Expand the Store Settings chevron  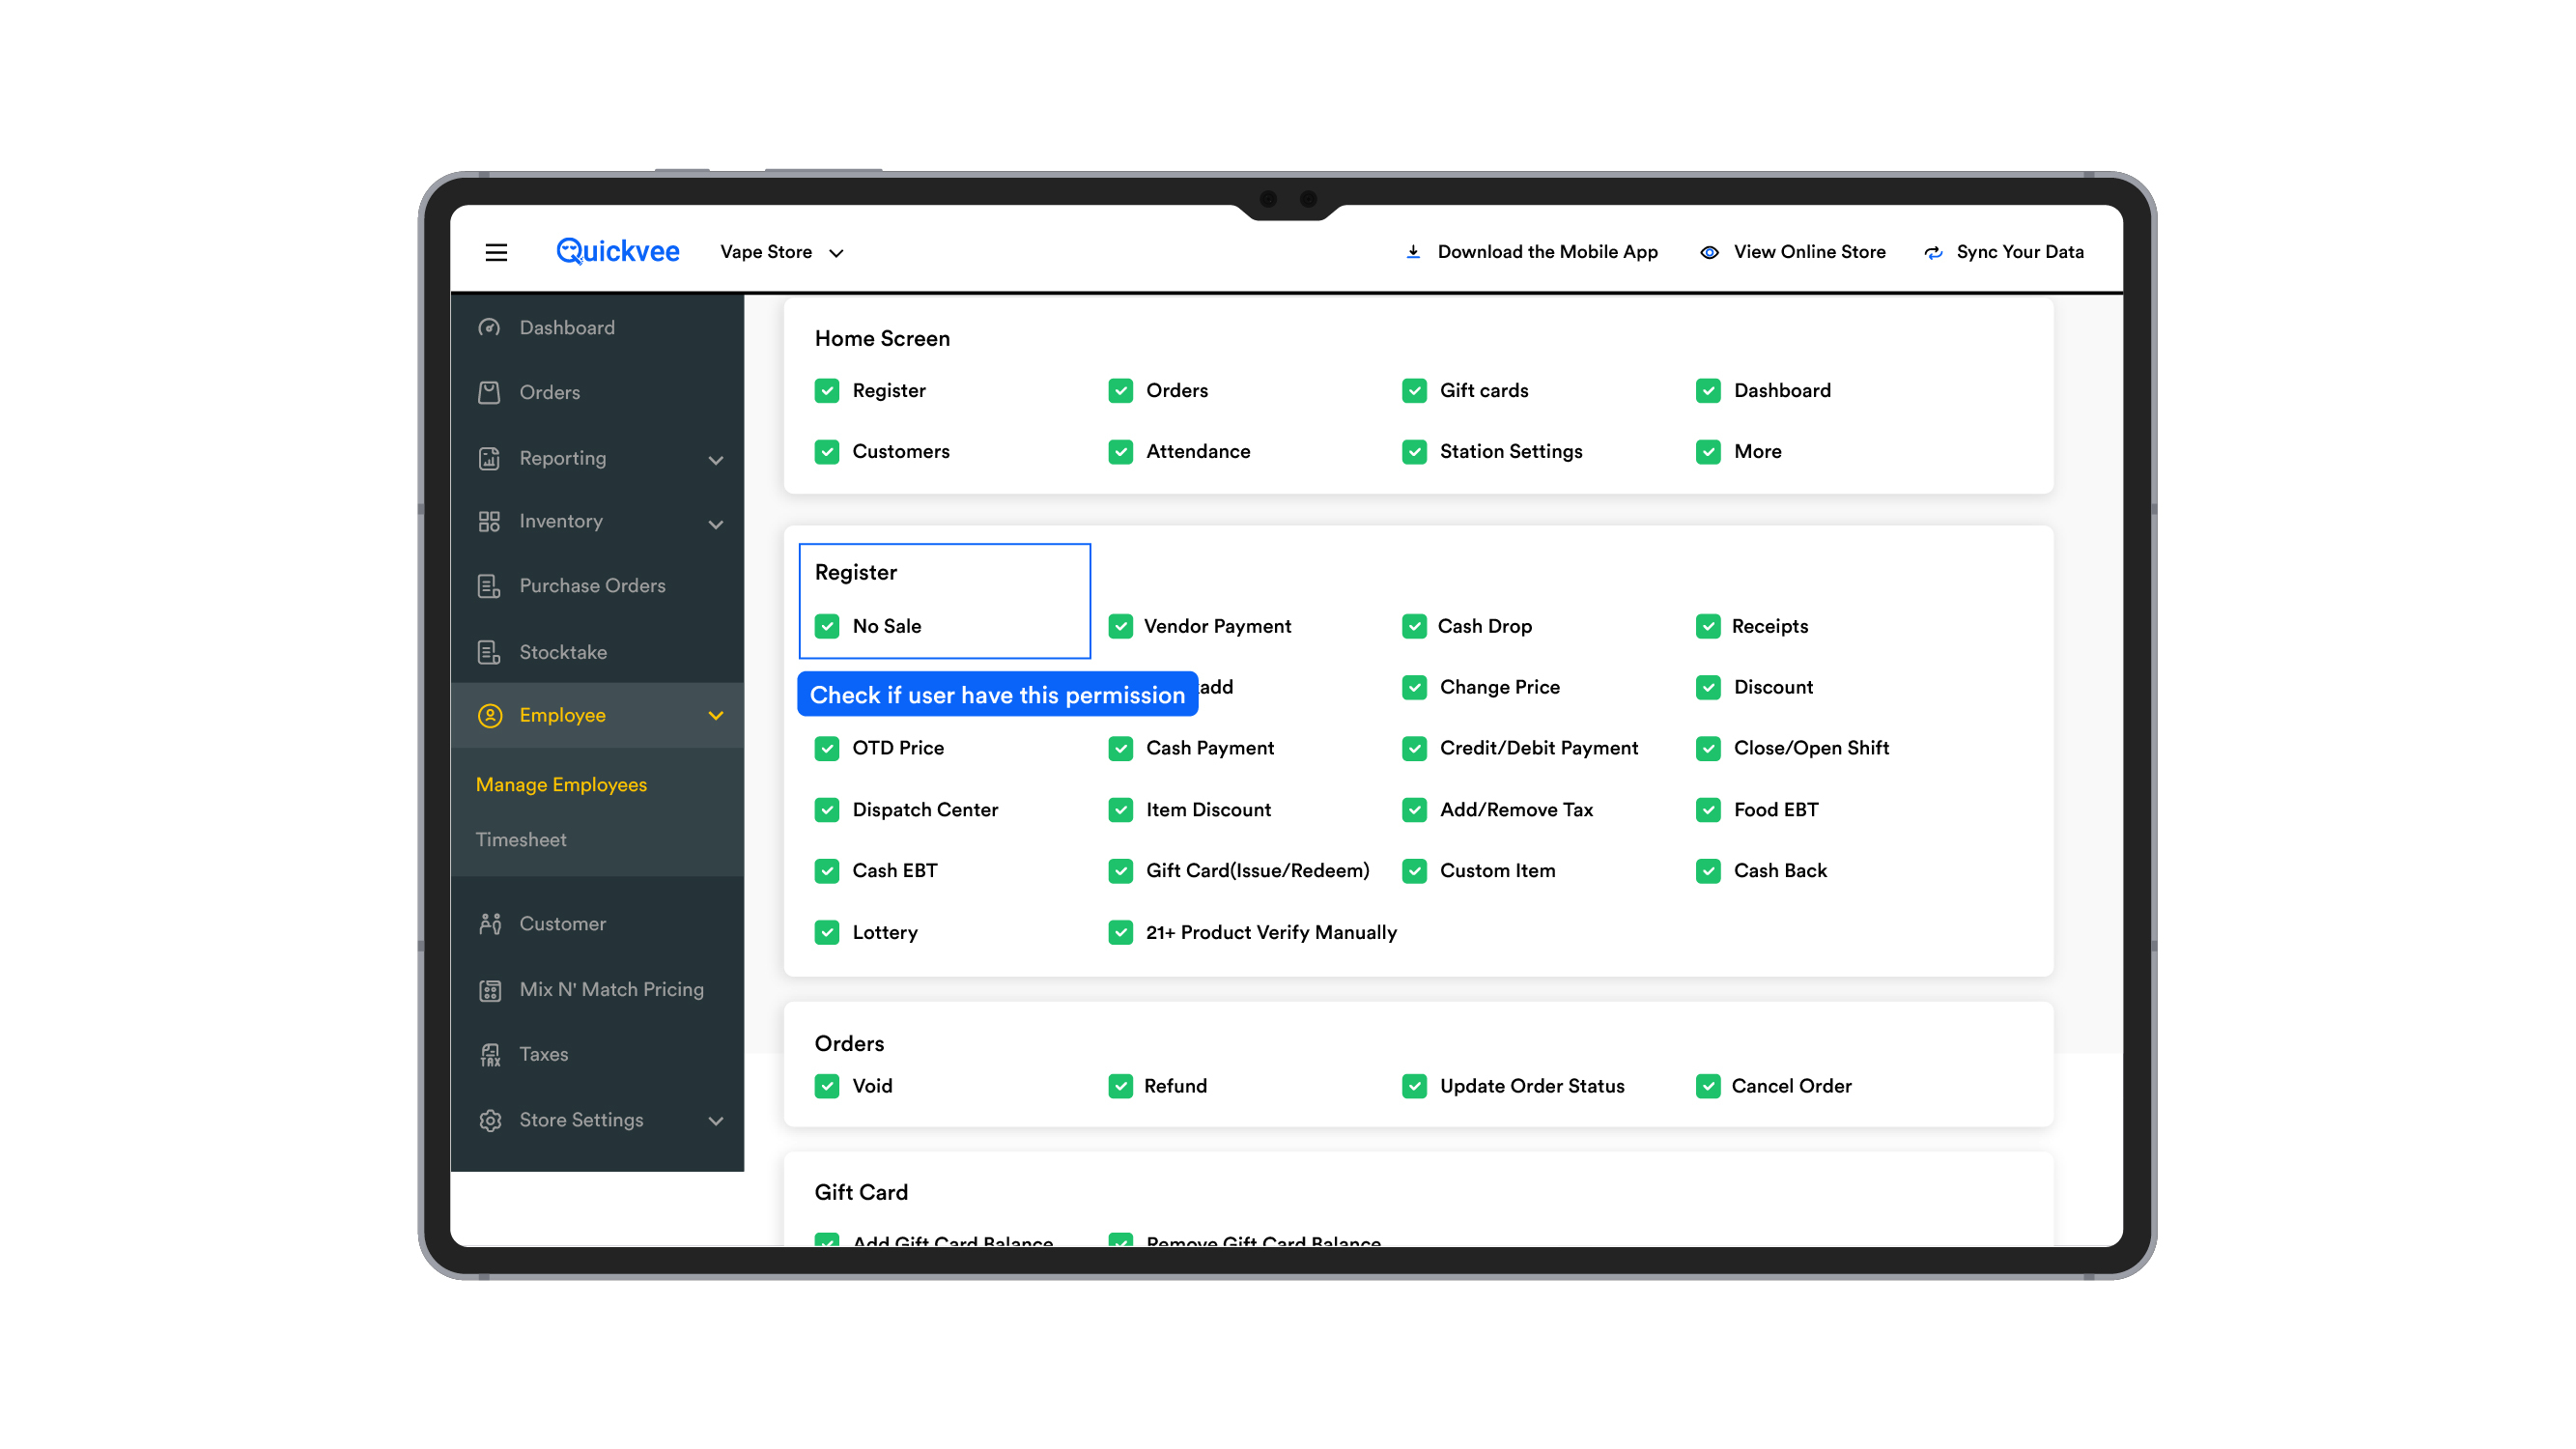715,1121
